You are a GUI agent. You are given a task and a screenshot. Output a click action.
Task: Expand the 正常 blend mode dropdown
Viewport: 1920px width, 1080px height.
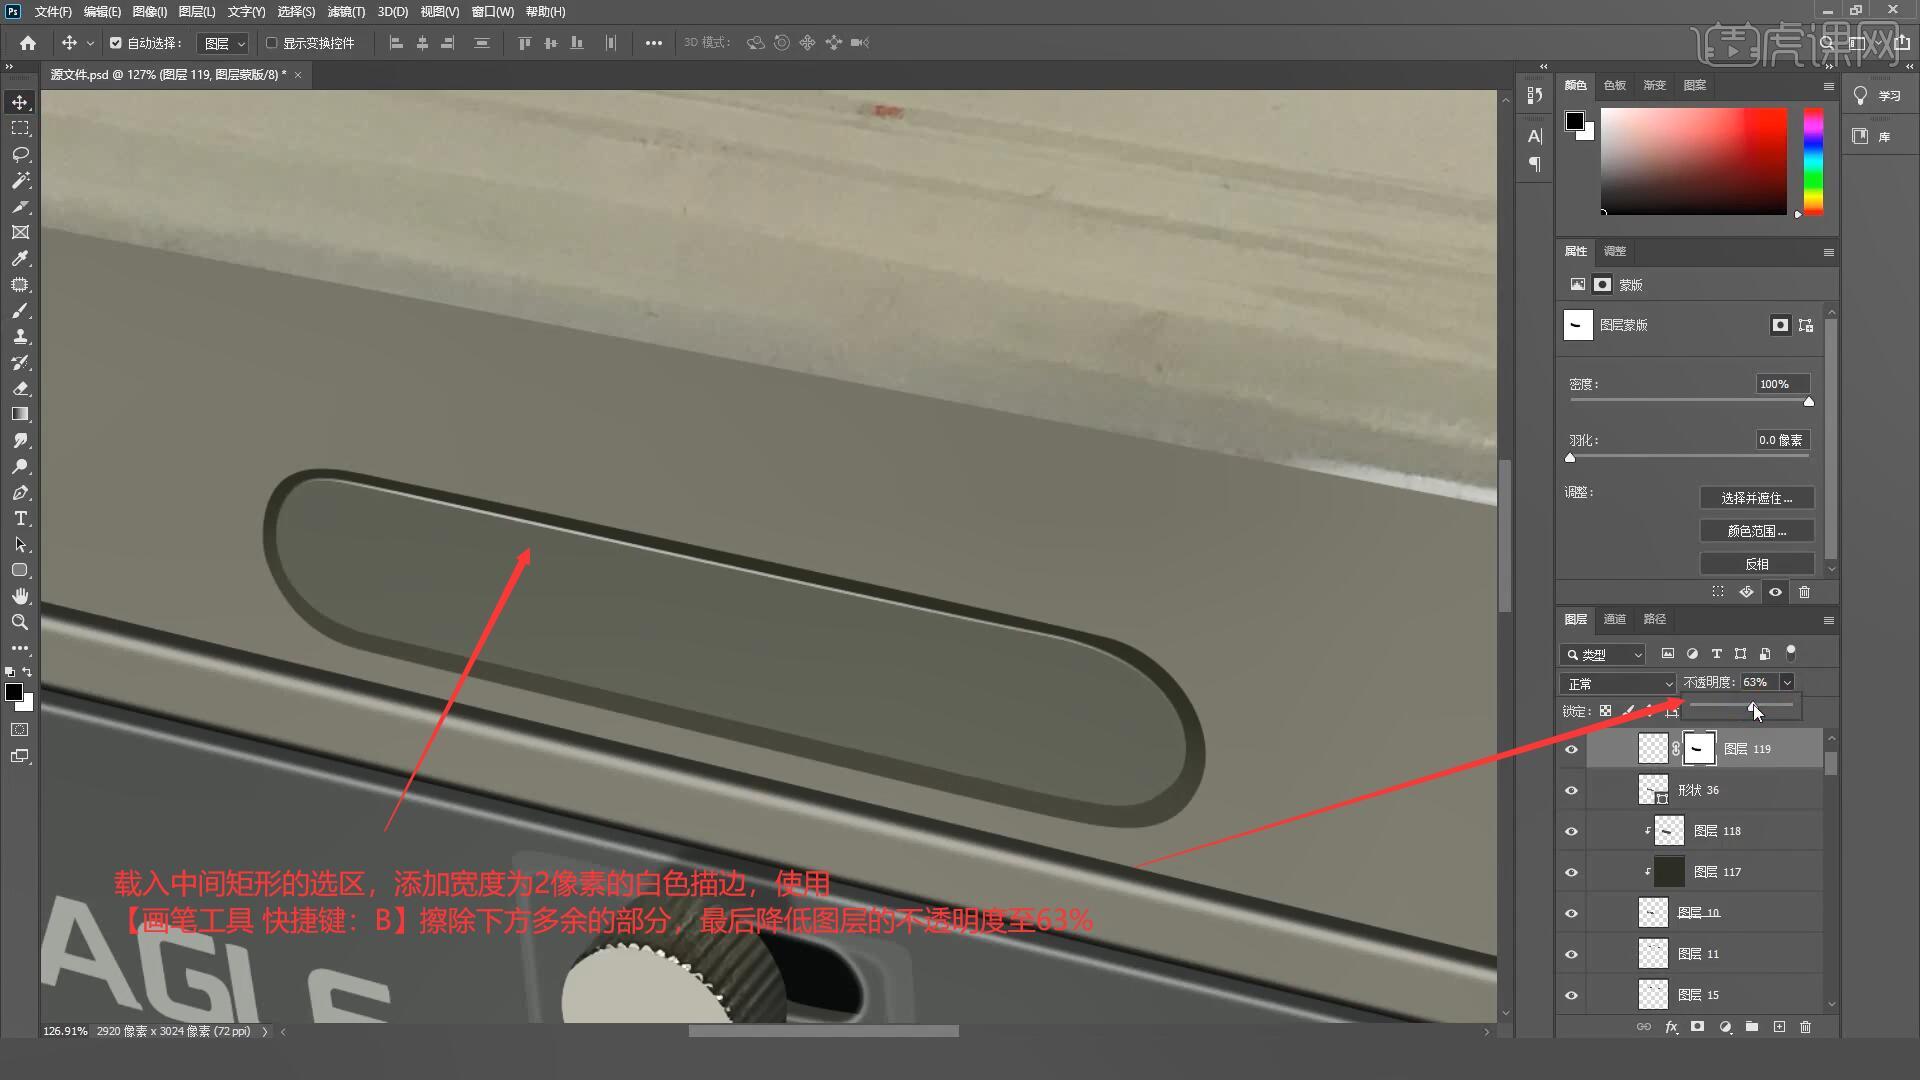pyautogui.click(x=1617, y=684)
